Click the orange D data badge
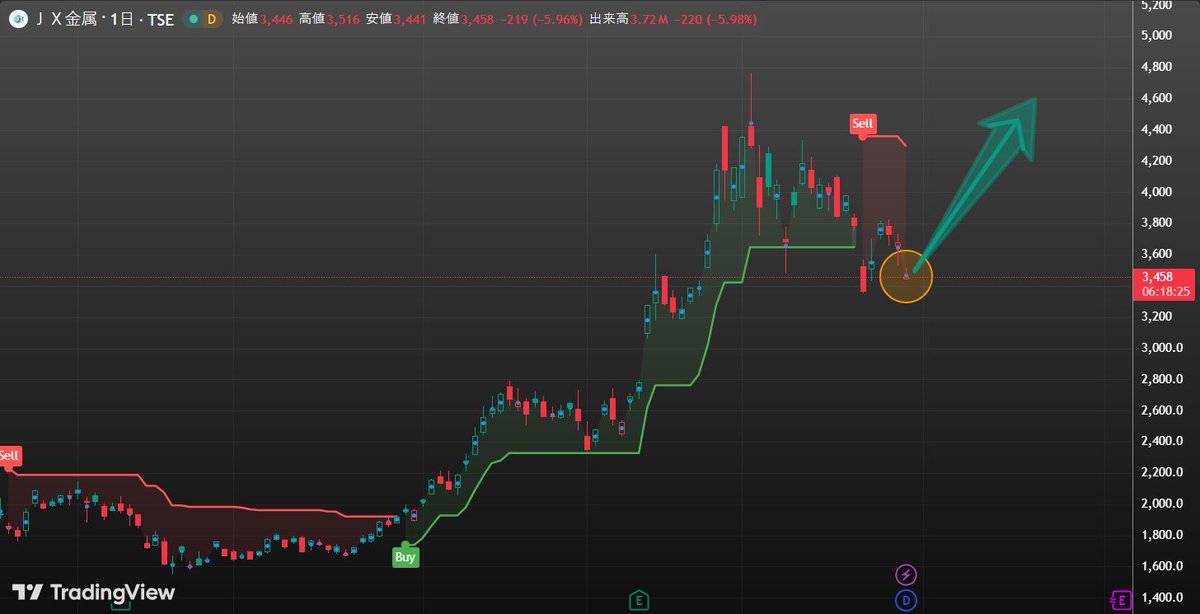The width and height of the screenshot is (1200, 614). (x=211, y=19)
